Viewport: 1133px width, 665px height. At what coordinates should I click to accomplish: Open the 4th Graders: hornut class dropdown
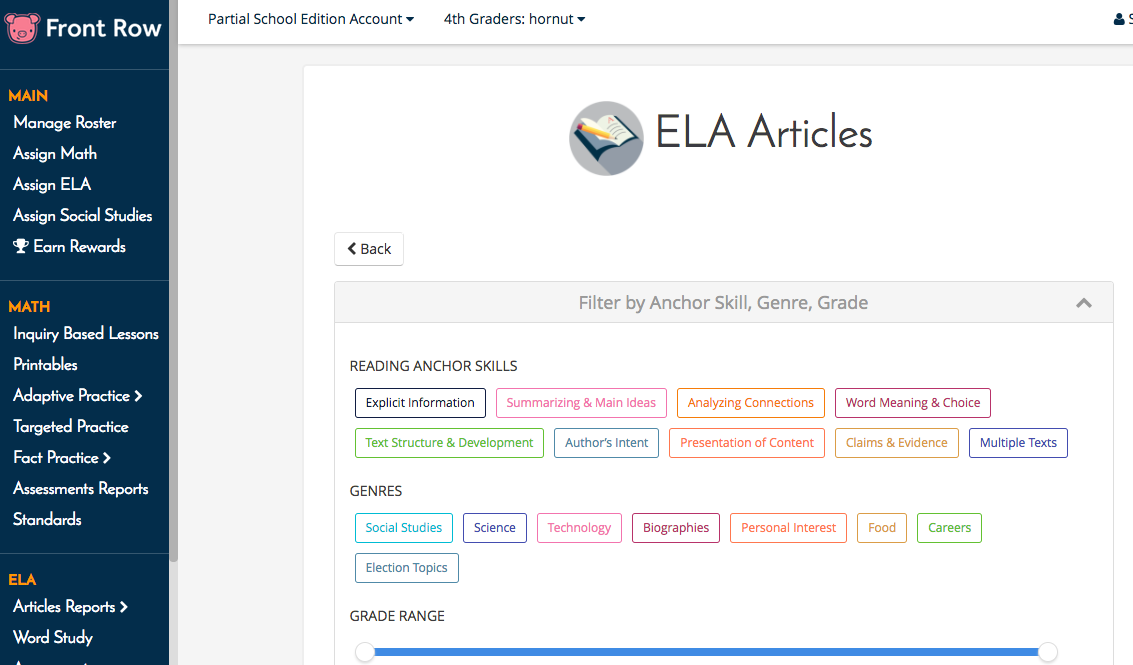tap(514, 20)
